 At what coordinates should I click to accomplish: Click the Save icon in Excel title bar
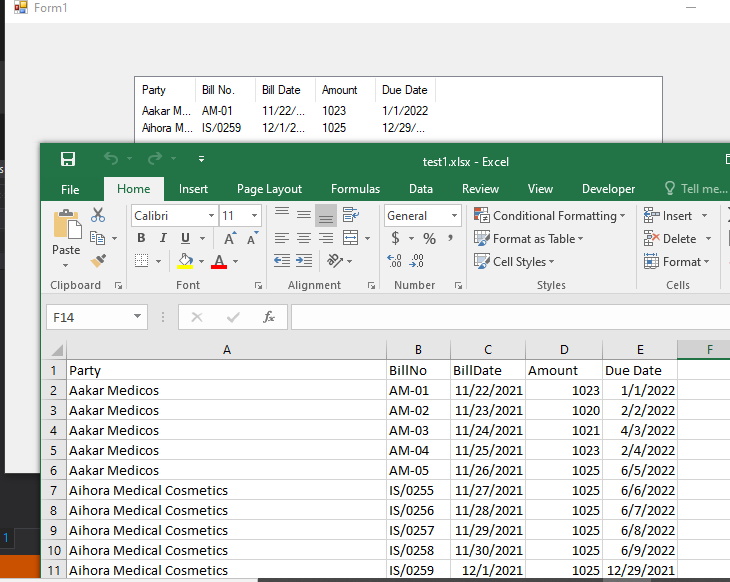pyautogui.click(x=68, y=159)
